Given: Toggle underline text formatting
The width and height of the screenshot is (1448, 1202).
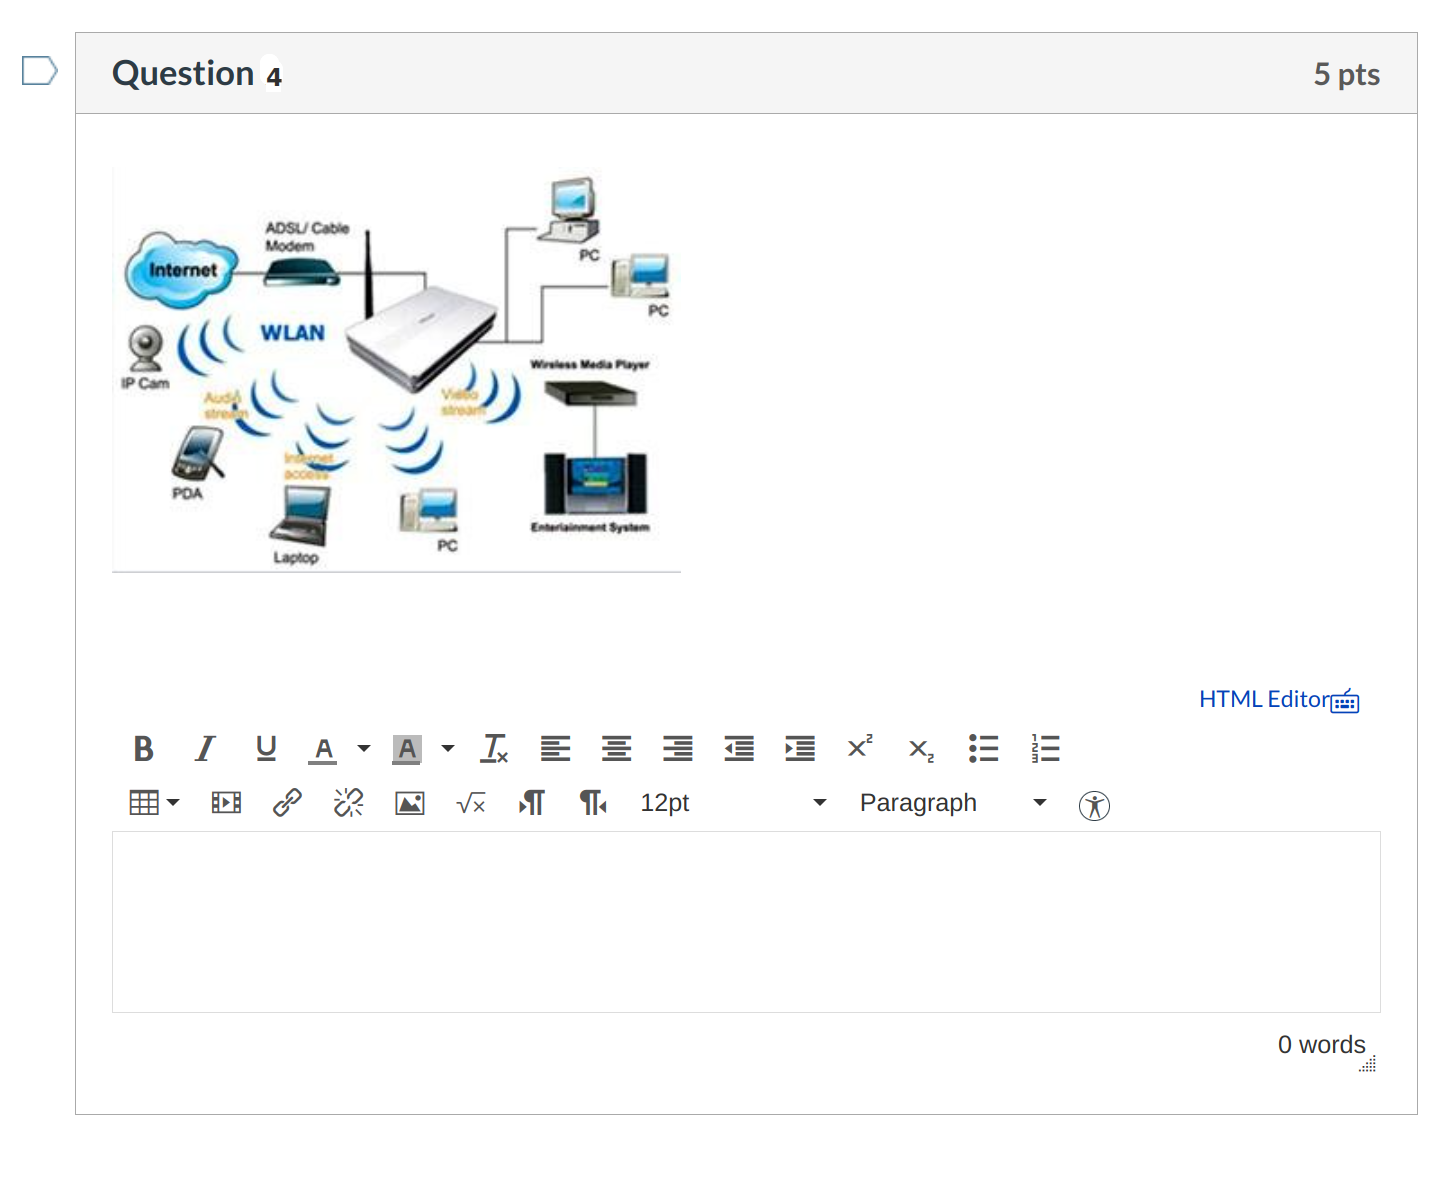Looking at the screenshot, I should [x=266, y=748].
